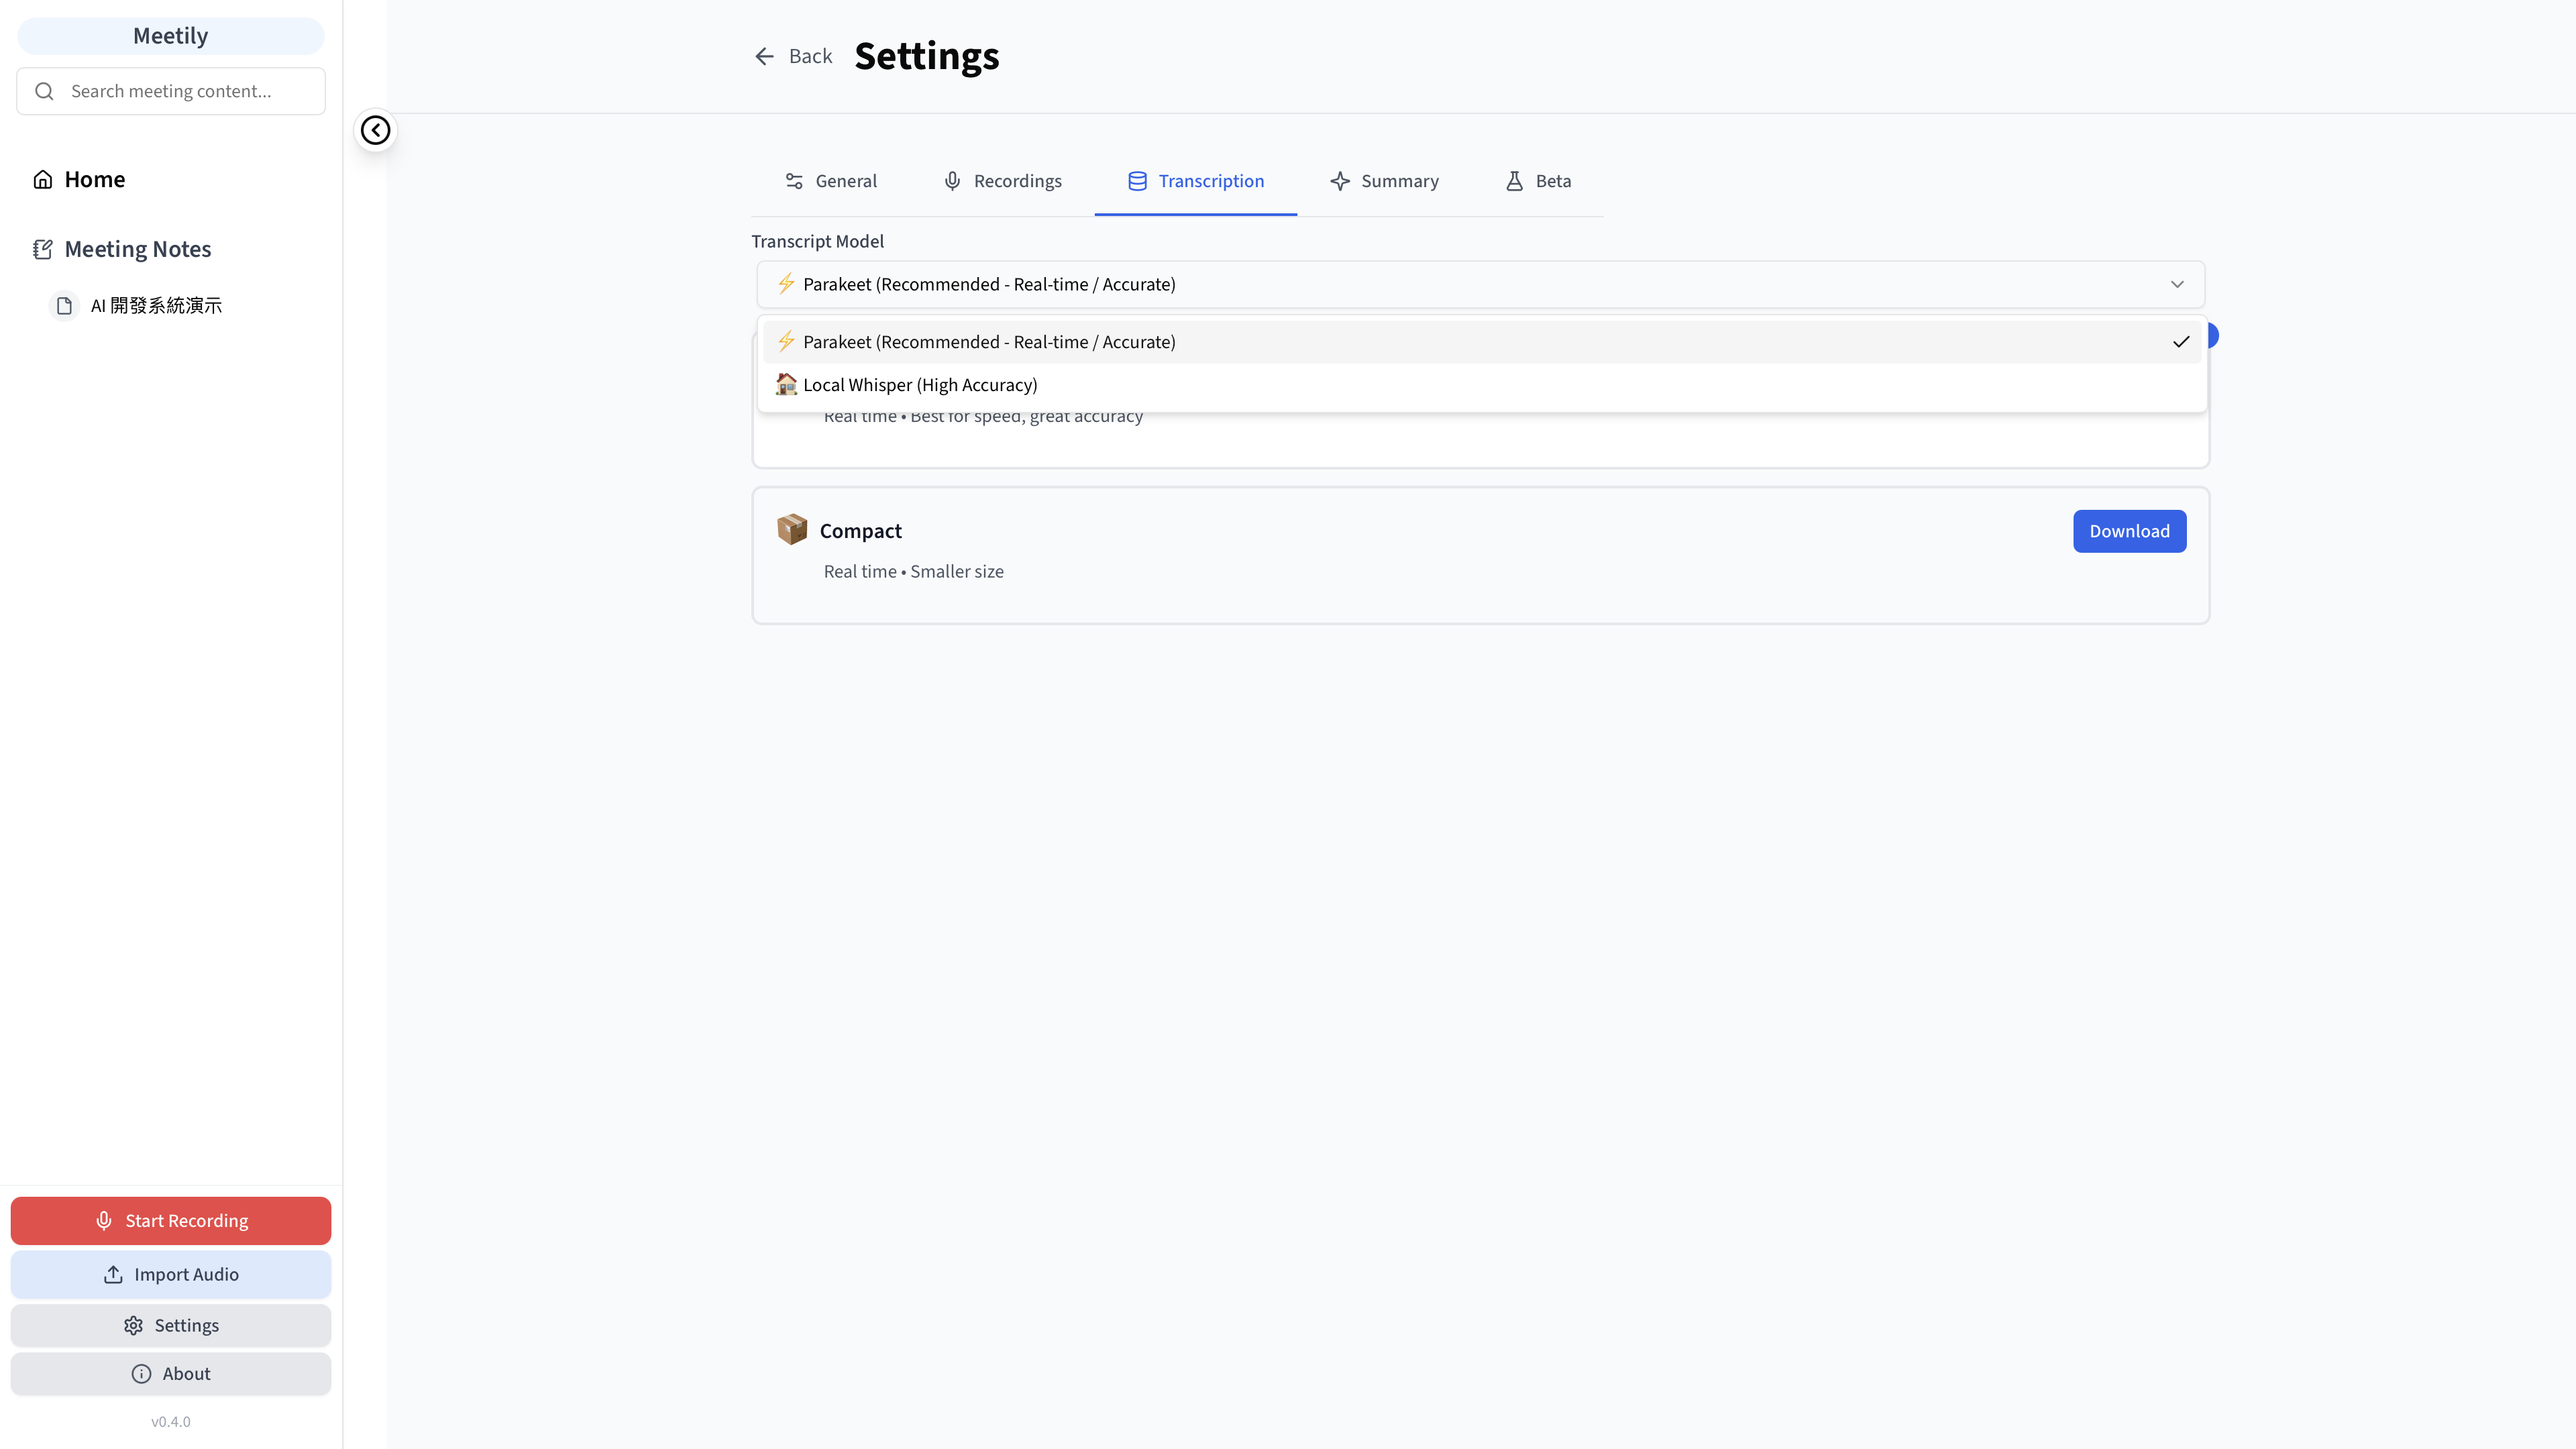Screen dimensions: 2576x1449
Task: Open the Import Audio button
Action: [x=171, y=1275]
